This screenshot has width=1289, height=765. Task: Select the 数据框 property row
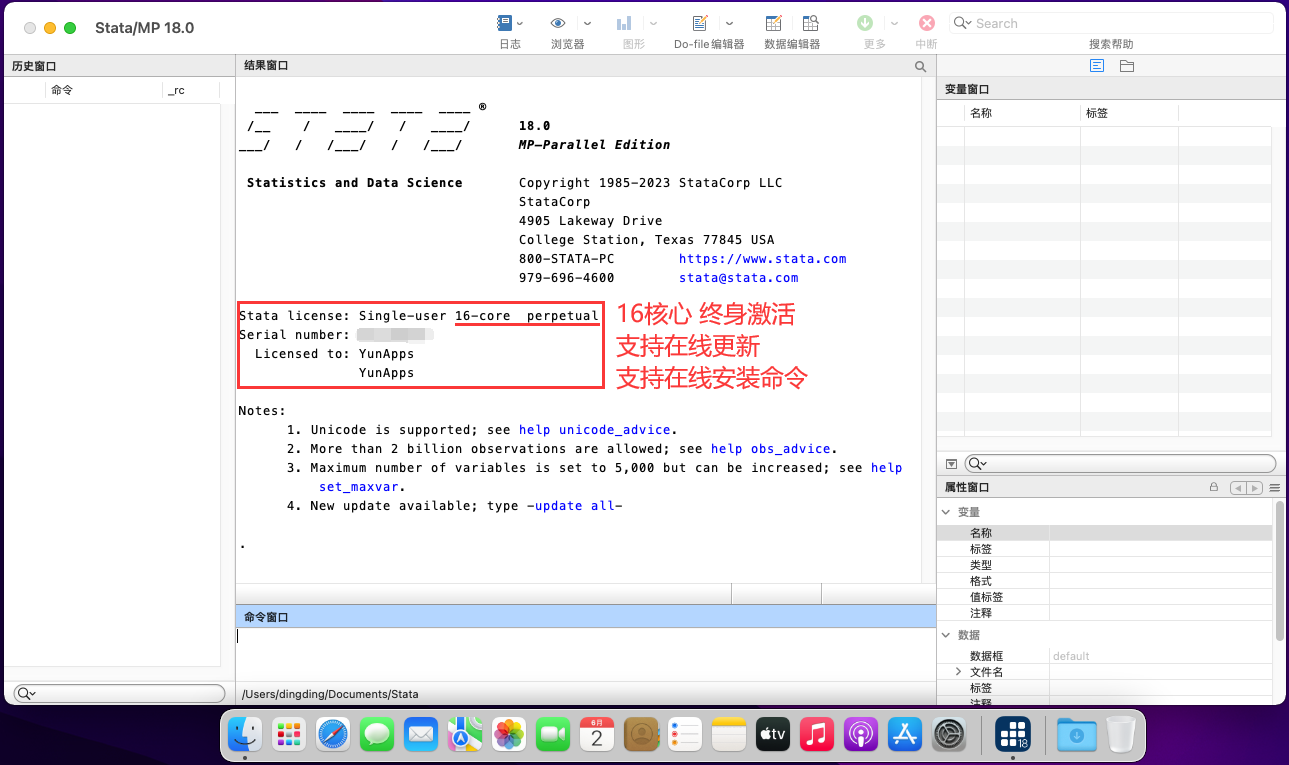pyautogui.click(x=1104, y=656)
